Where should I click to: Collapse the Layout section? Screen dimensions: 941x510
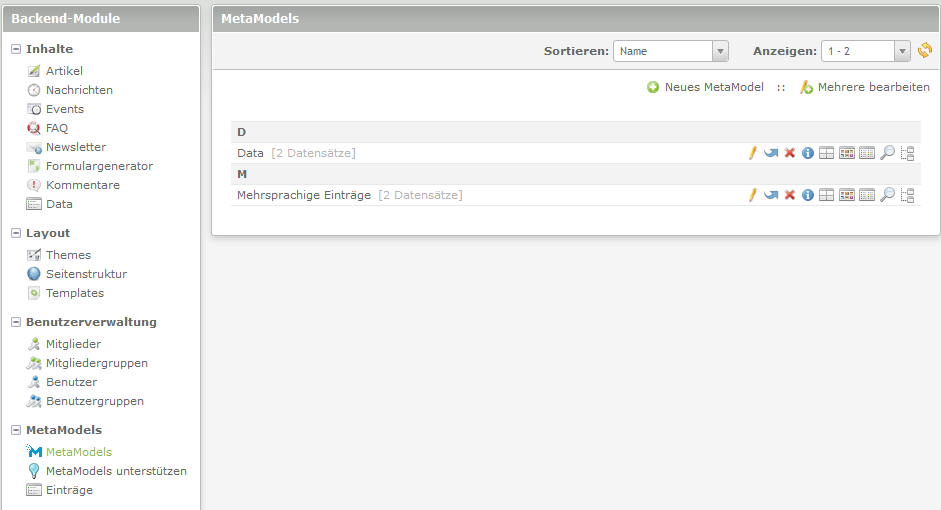tap(16, 233)
